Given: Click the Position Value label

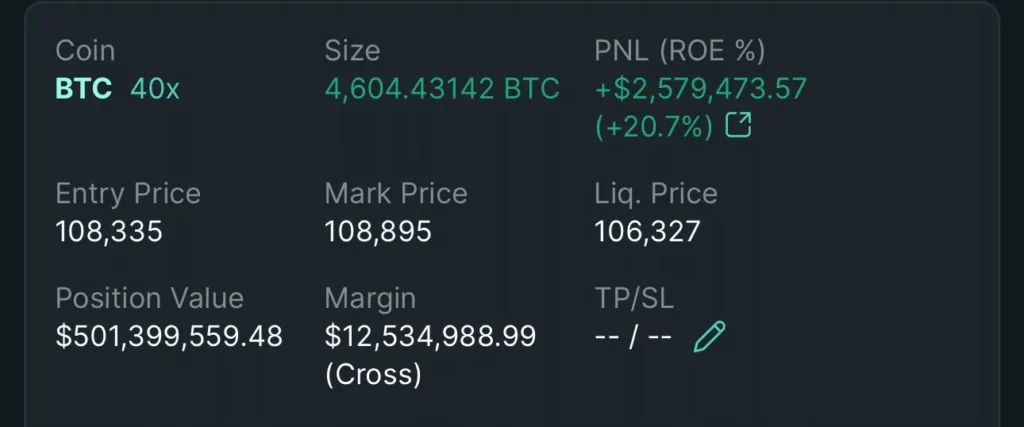Looking at the screenshot, I should [150, 298].
